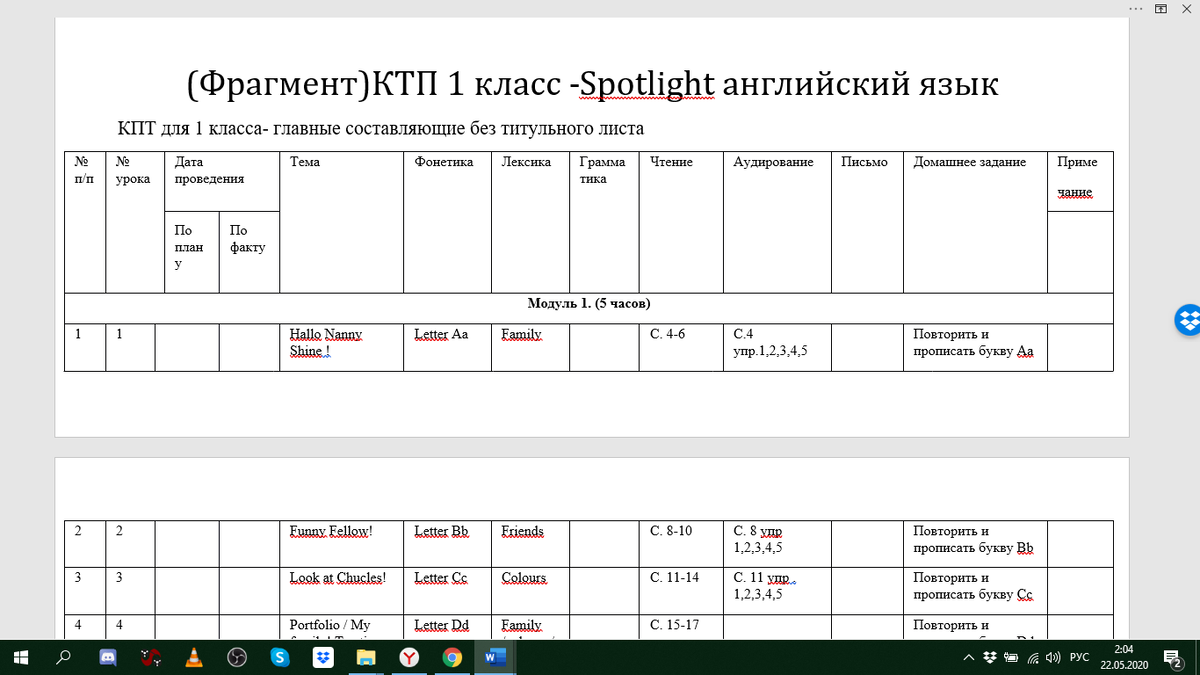The image size is (1200, 675).
Task: Open Ribbon Display Options icon
Action: [1160, 8]
